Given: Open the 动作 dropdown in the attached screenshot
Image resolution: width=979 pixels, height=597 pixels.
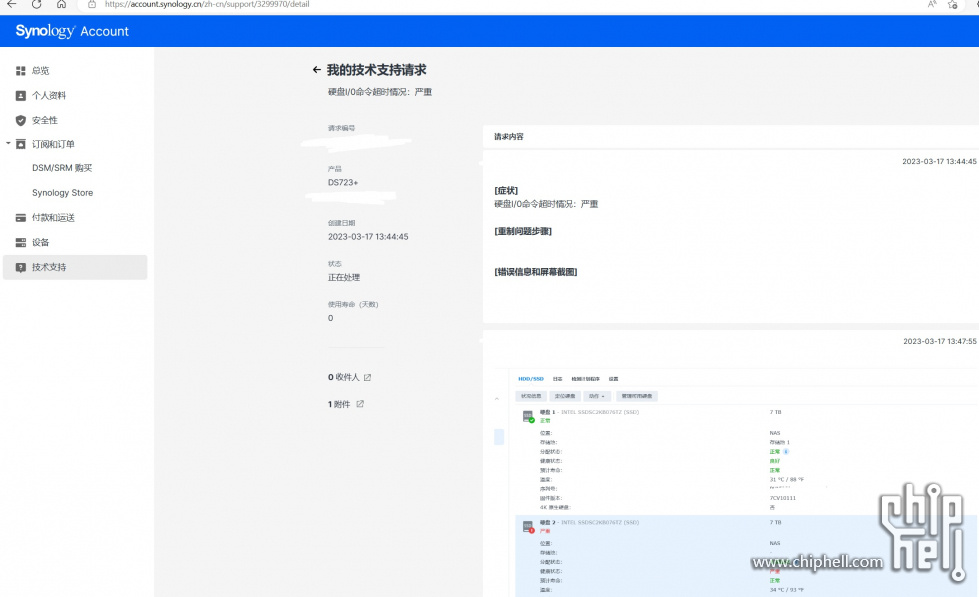Looking at the screenshot, I should point(596,396).
